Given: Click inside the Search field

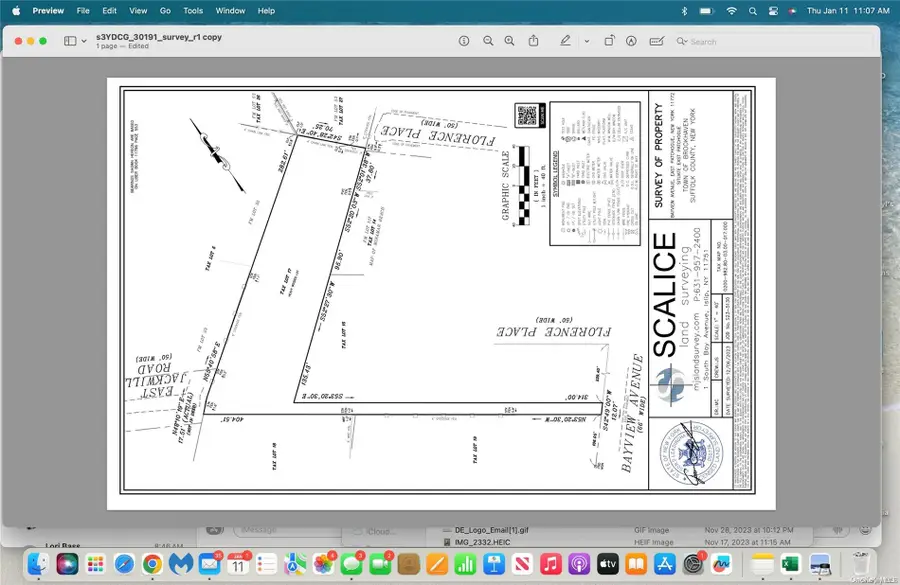Looking at the screenshot, I should pos(710,41).
